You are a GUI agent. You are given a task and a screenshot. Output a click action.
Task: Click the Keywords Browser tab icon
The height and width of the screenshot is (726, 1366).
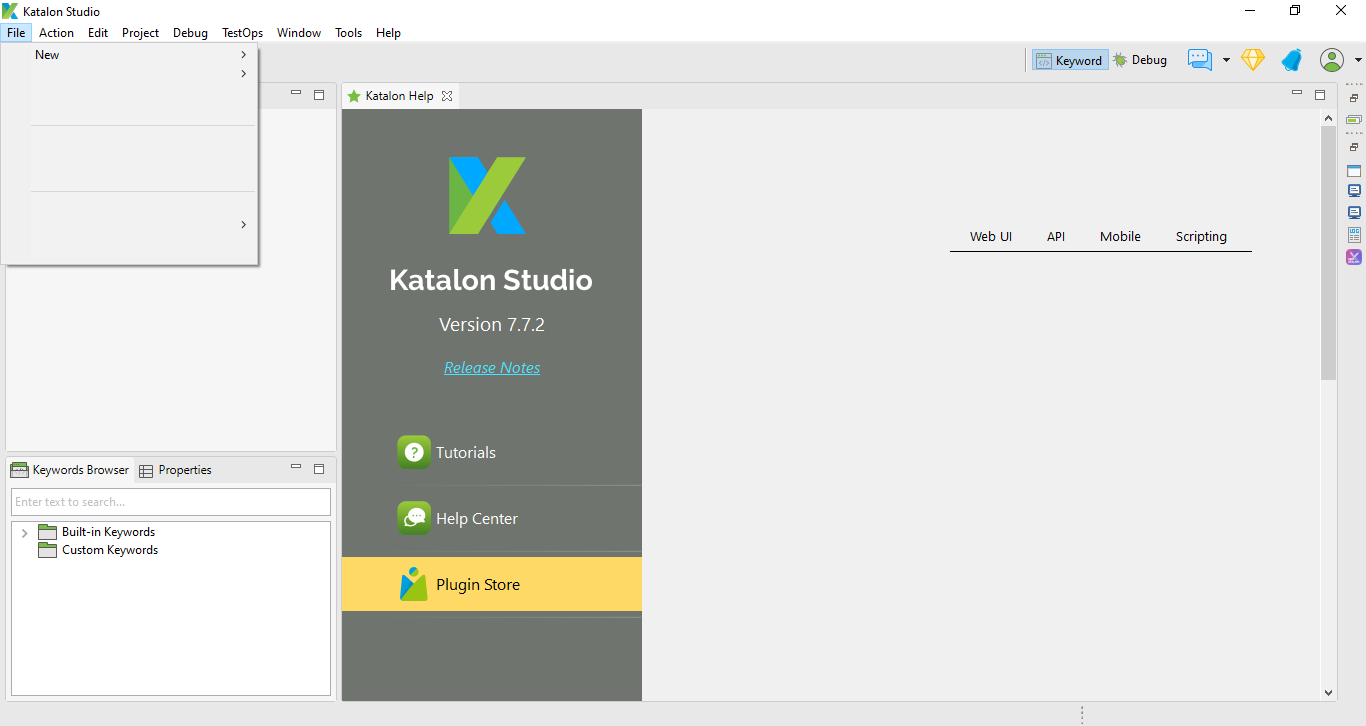tap(19, 470)
